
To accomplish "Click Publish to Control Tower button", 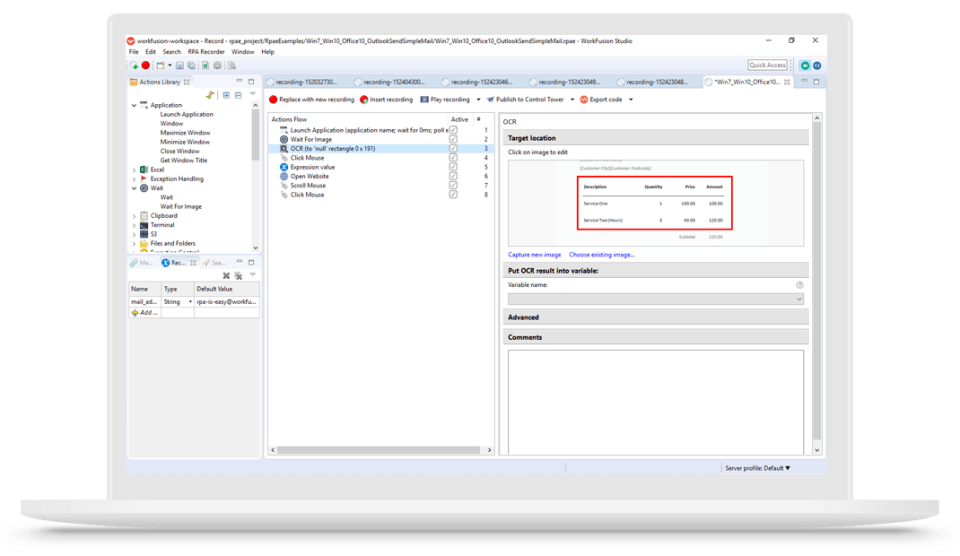I will 525,100.
